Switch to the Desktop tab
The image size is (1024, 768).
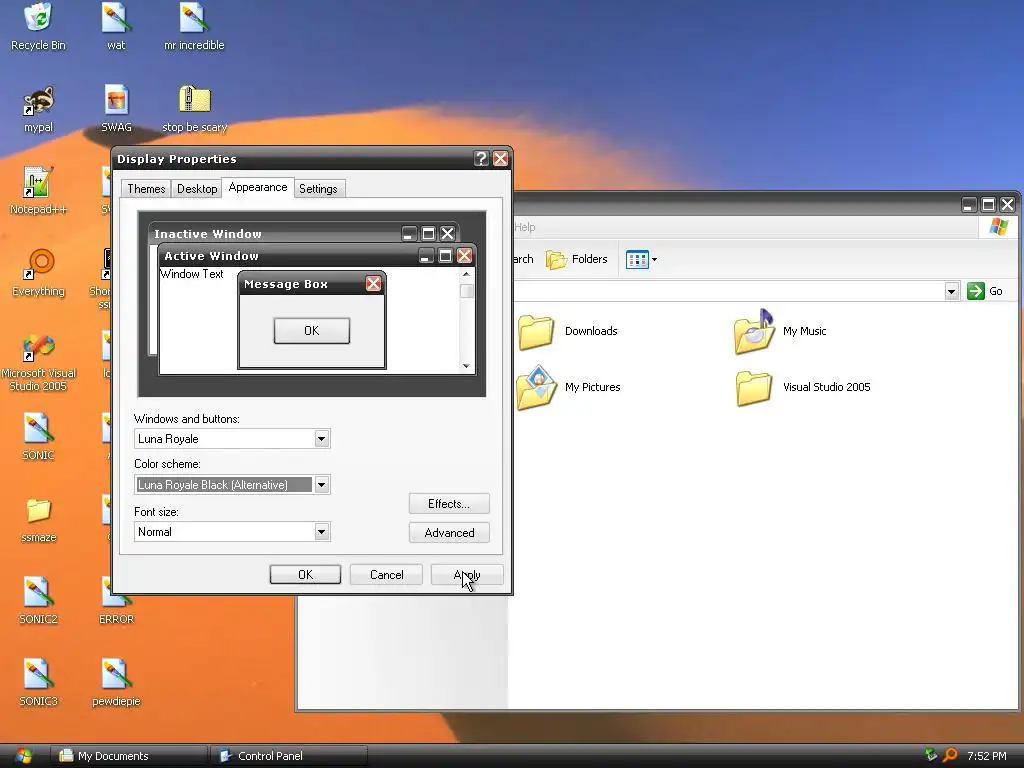[197, 189]
